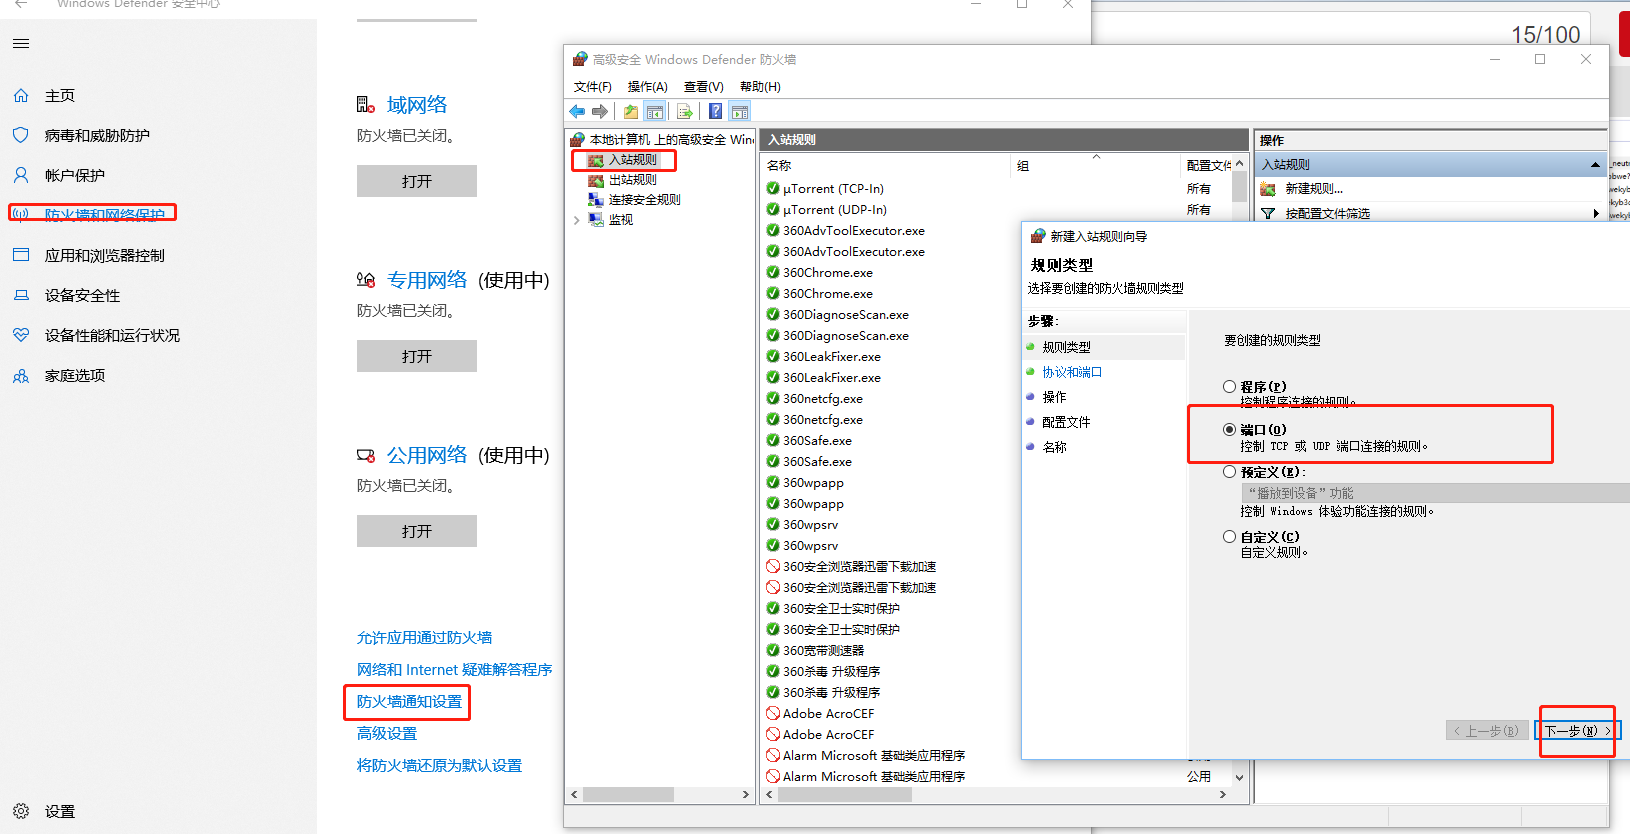Open Device performance and health (设备性能和运行状况)

tap(112, 335)
